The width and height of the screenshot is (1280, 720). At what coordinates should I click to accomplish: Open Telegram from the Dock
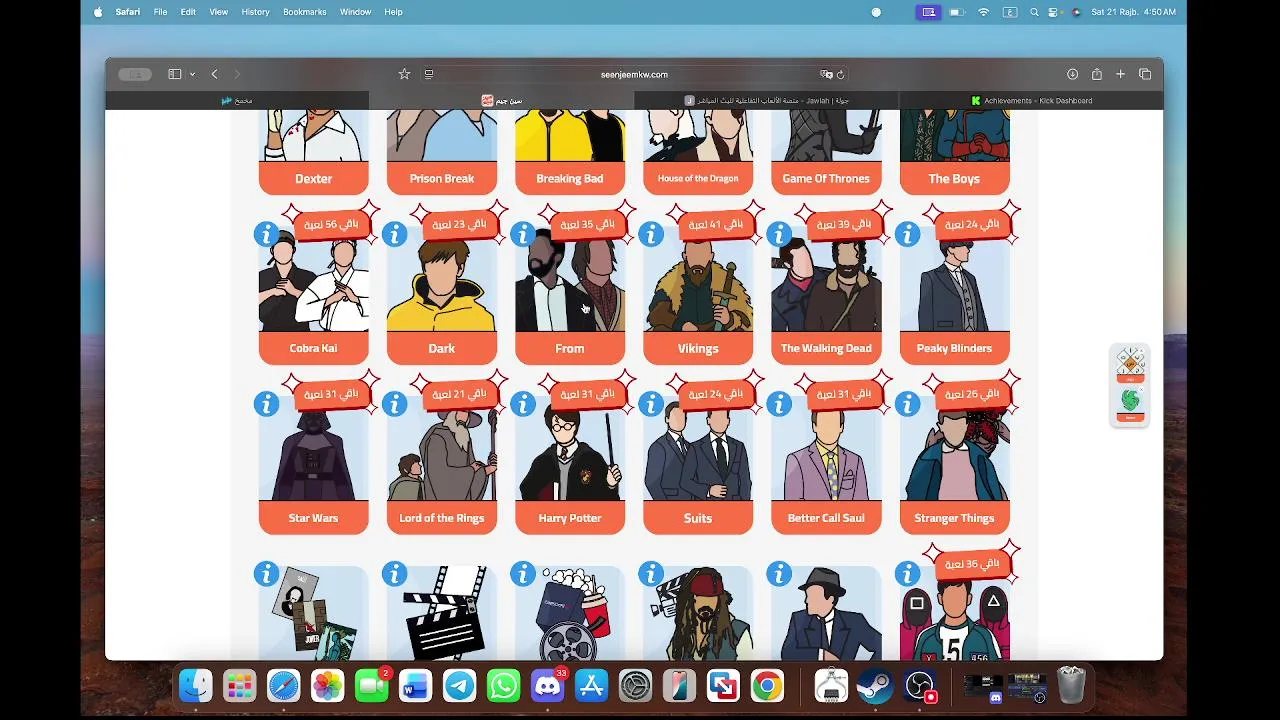click(460, 685)
